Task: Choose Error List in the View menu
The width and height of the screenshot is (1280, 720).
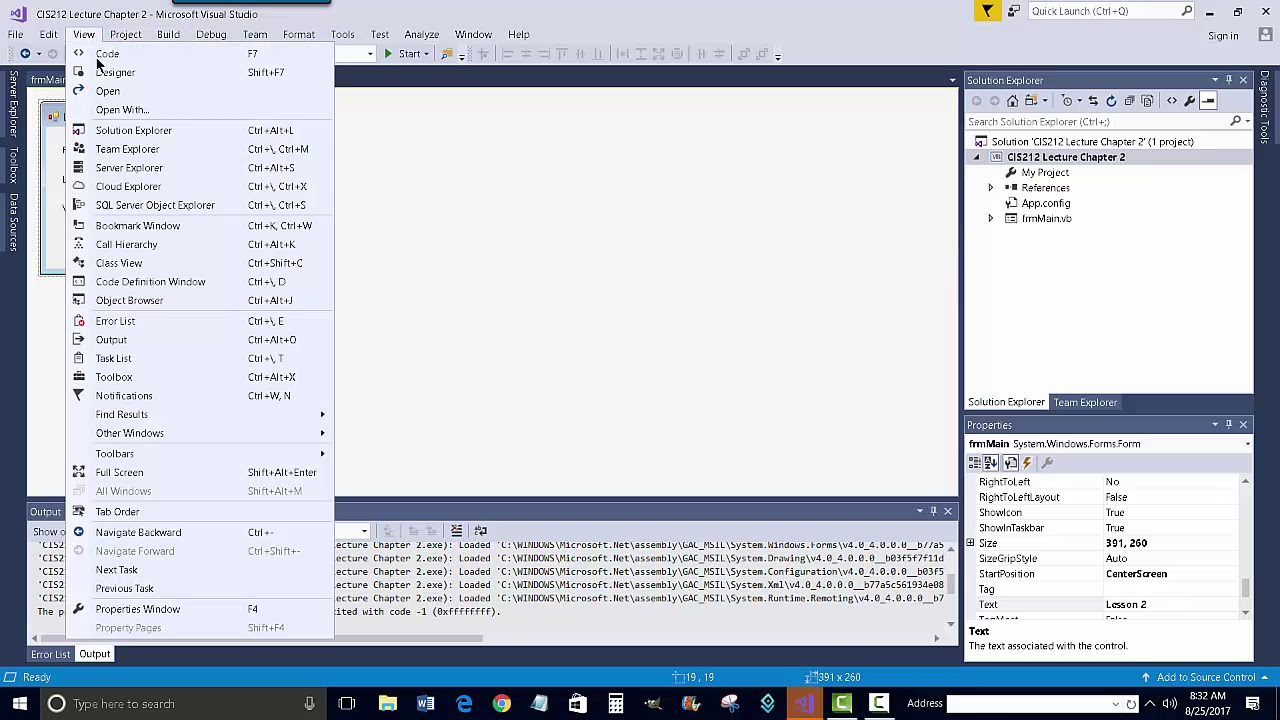Action: coord(200,321)
